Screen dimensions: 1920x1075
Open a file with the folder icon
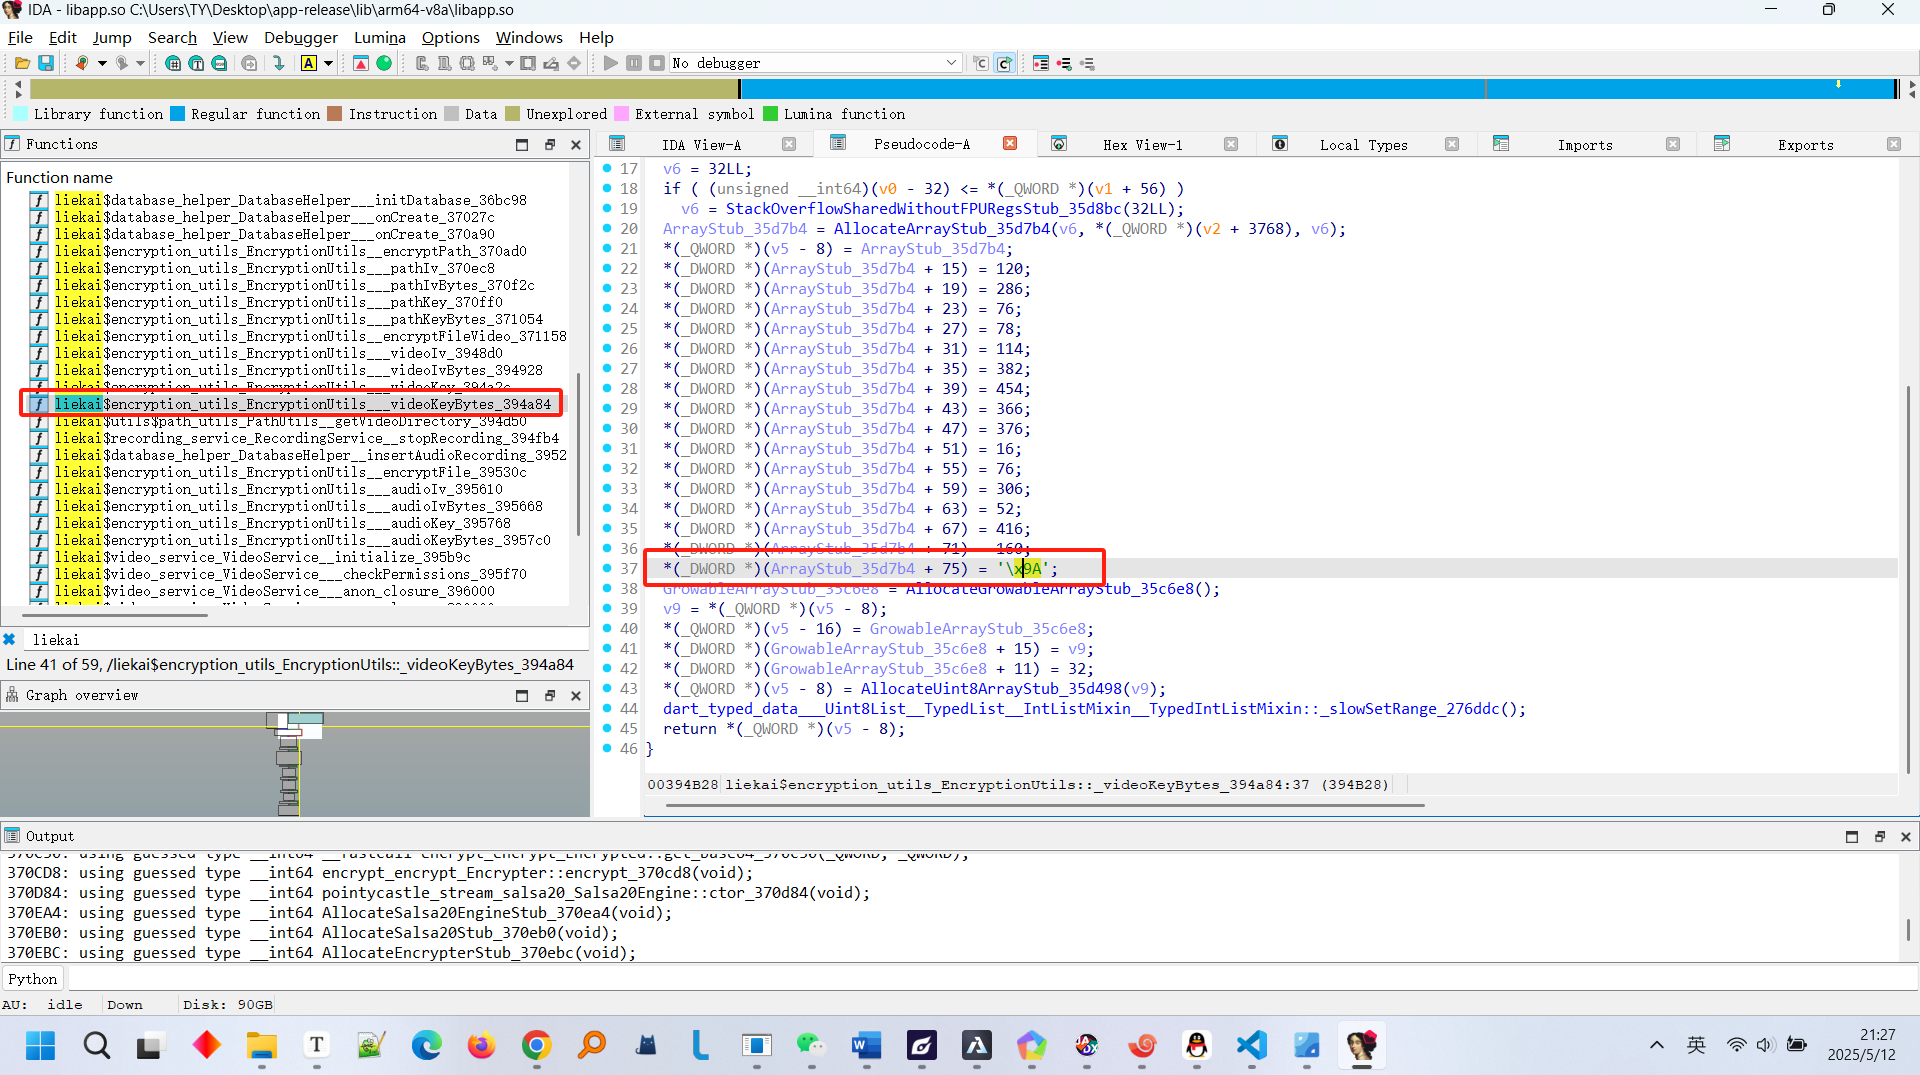point(22,63)
